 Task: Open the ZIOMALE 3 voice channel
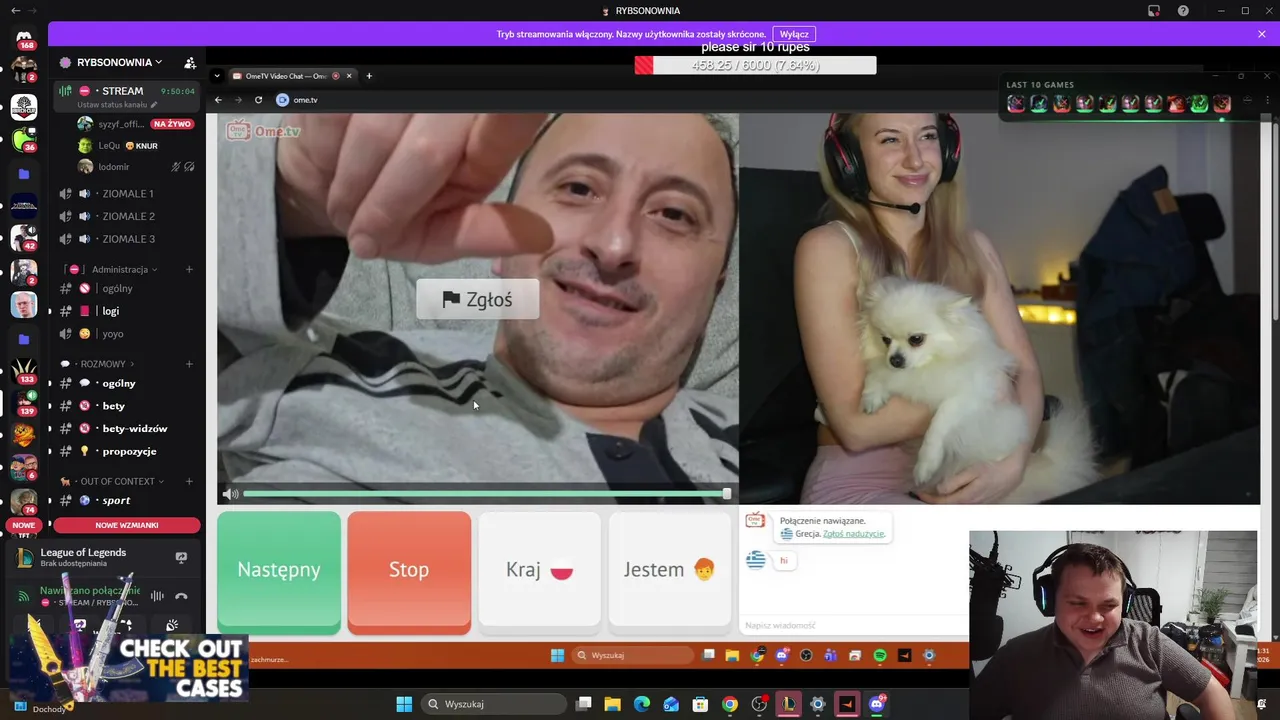[x=128, y=239]
